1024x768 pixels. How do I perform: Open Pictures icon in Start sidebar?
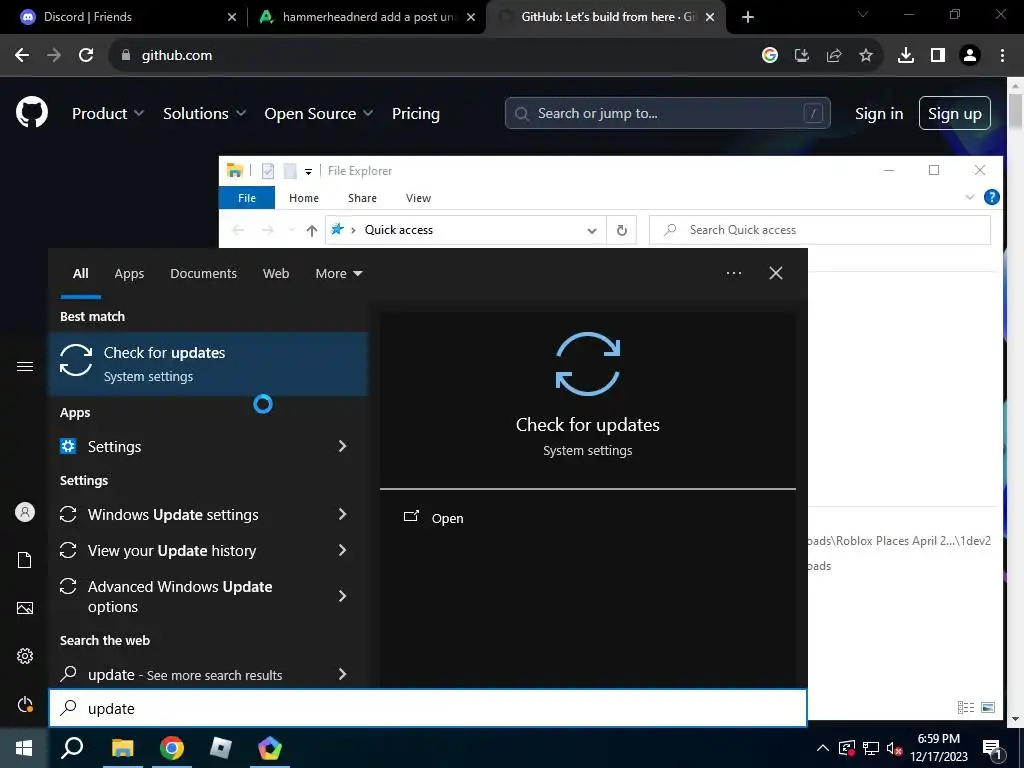click(25, 608)
